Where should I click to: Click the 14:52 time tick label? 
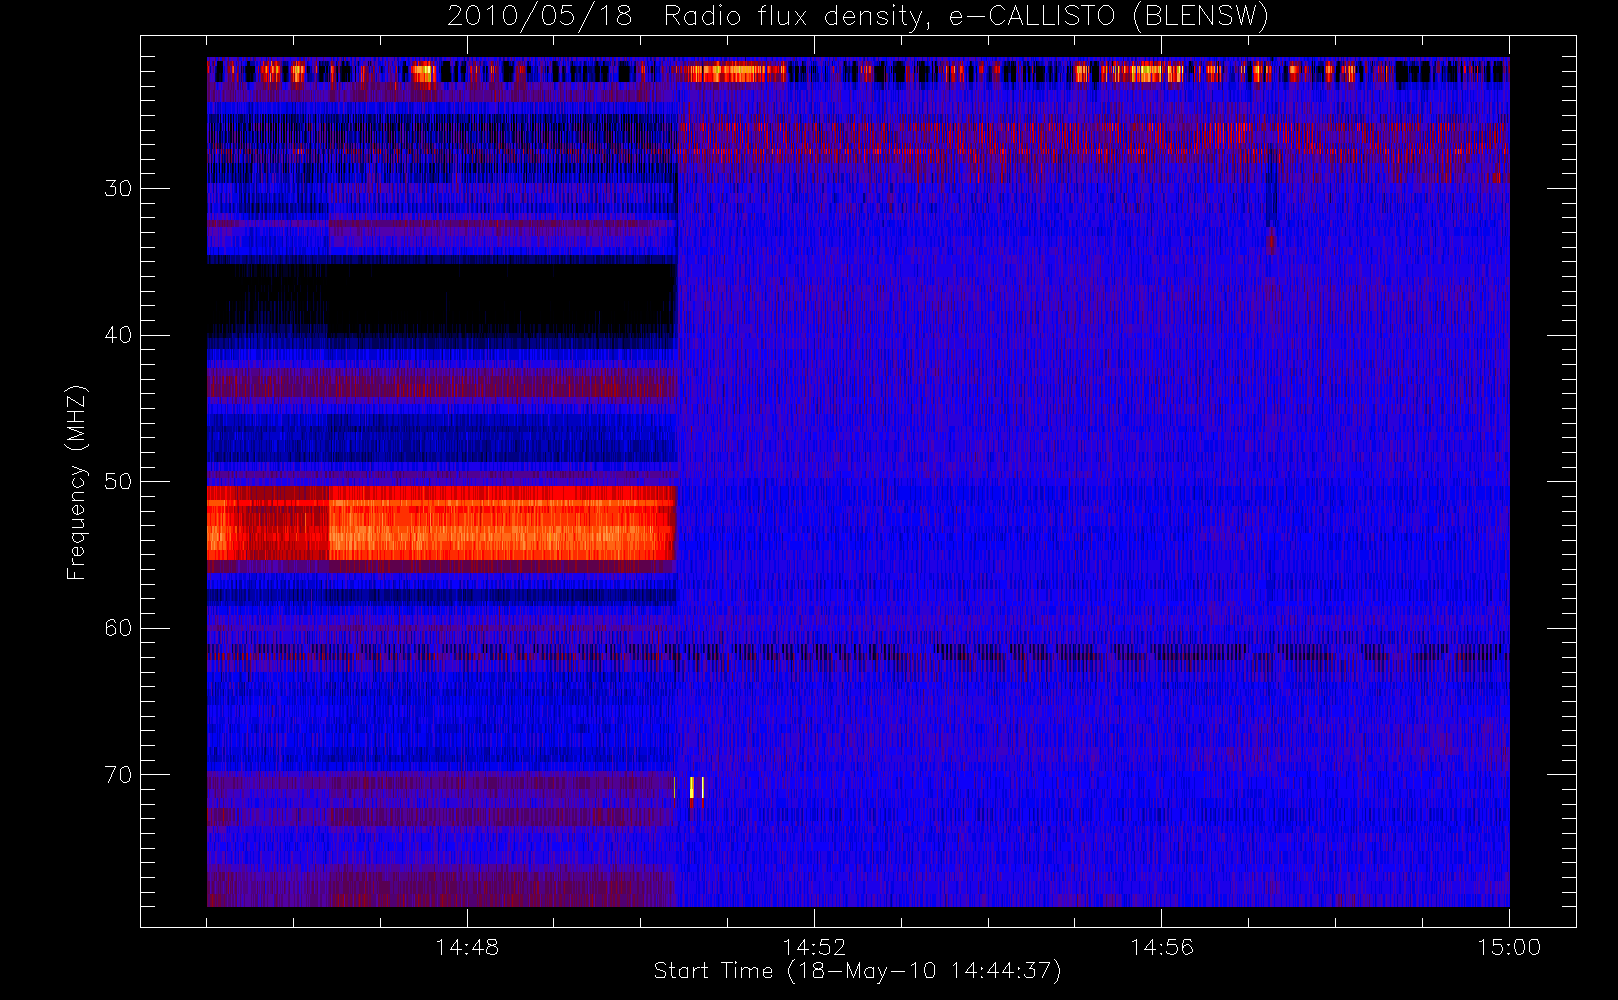coord(814,947)
